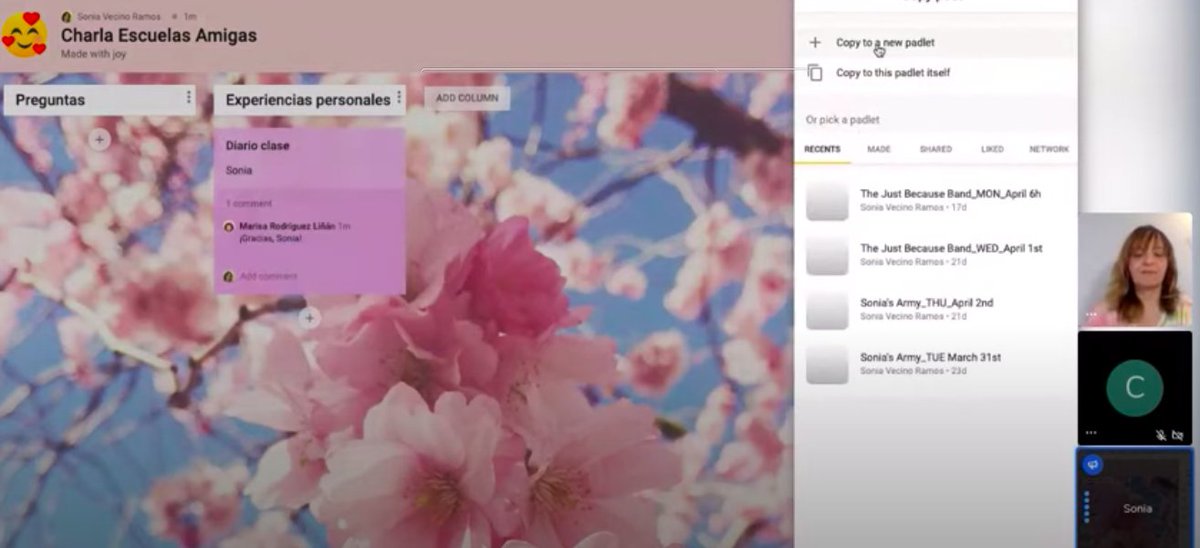1200x548 pixels.
Task: Switch to the NETWORK tab
Action: [x=1049, y=149]
